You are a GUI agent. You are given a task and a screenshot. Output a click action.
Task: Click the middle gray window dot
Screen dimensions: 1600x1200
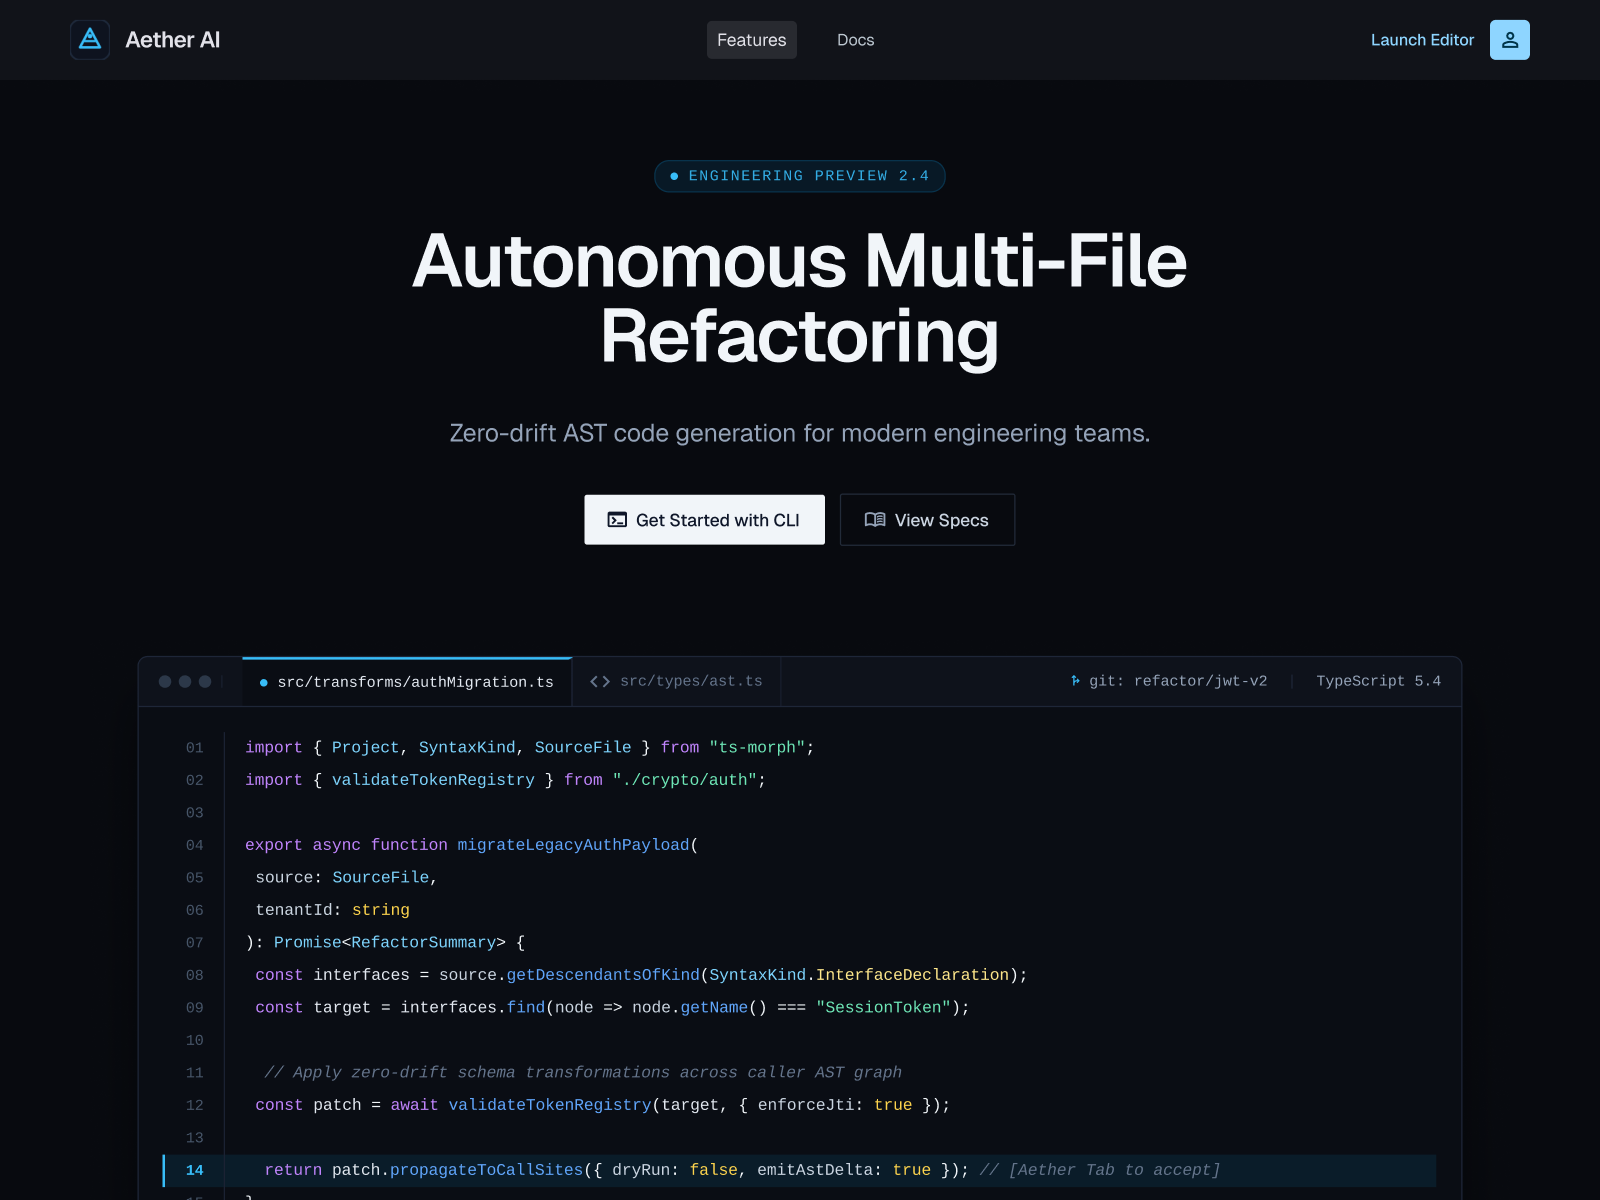pos(185,682)
